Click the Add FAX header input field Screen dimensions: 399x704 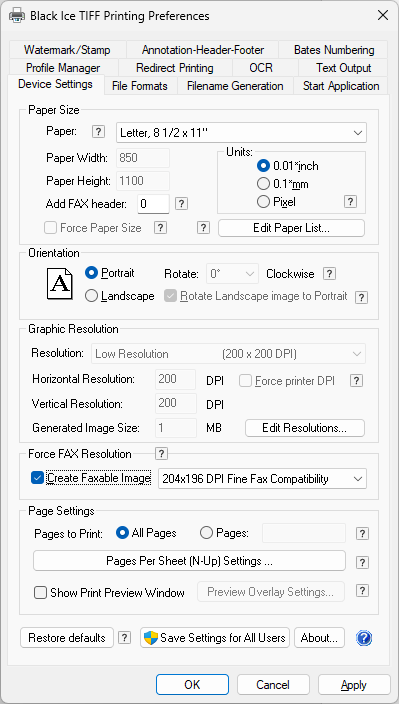(153, 204)
